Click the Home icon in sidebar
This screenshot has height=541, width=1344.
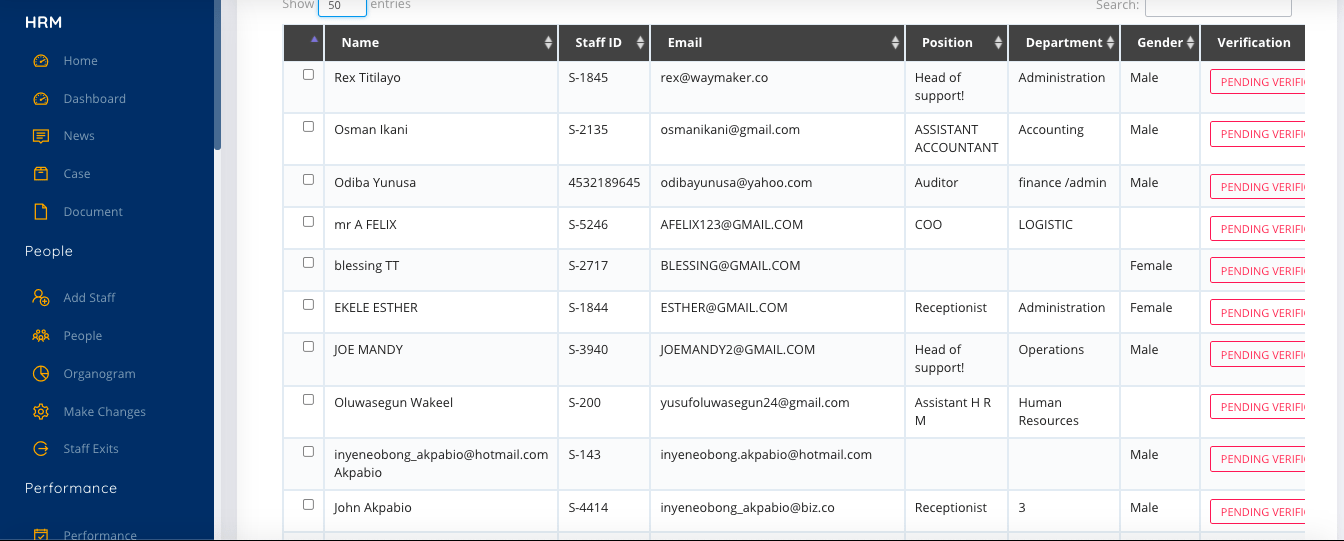(x=41, y=61)
